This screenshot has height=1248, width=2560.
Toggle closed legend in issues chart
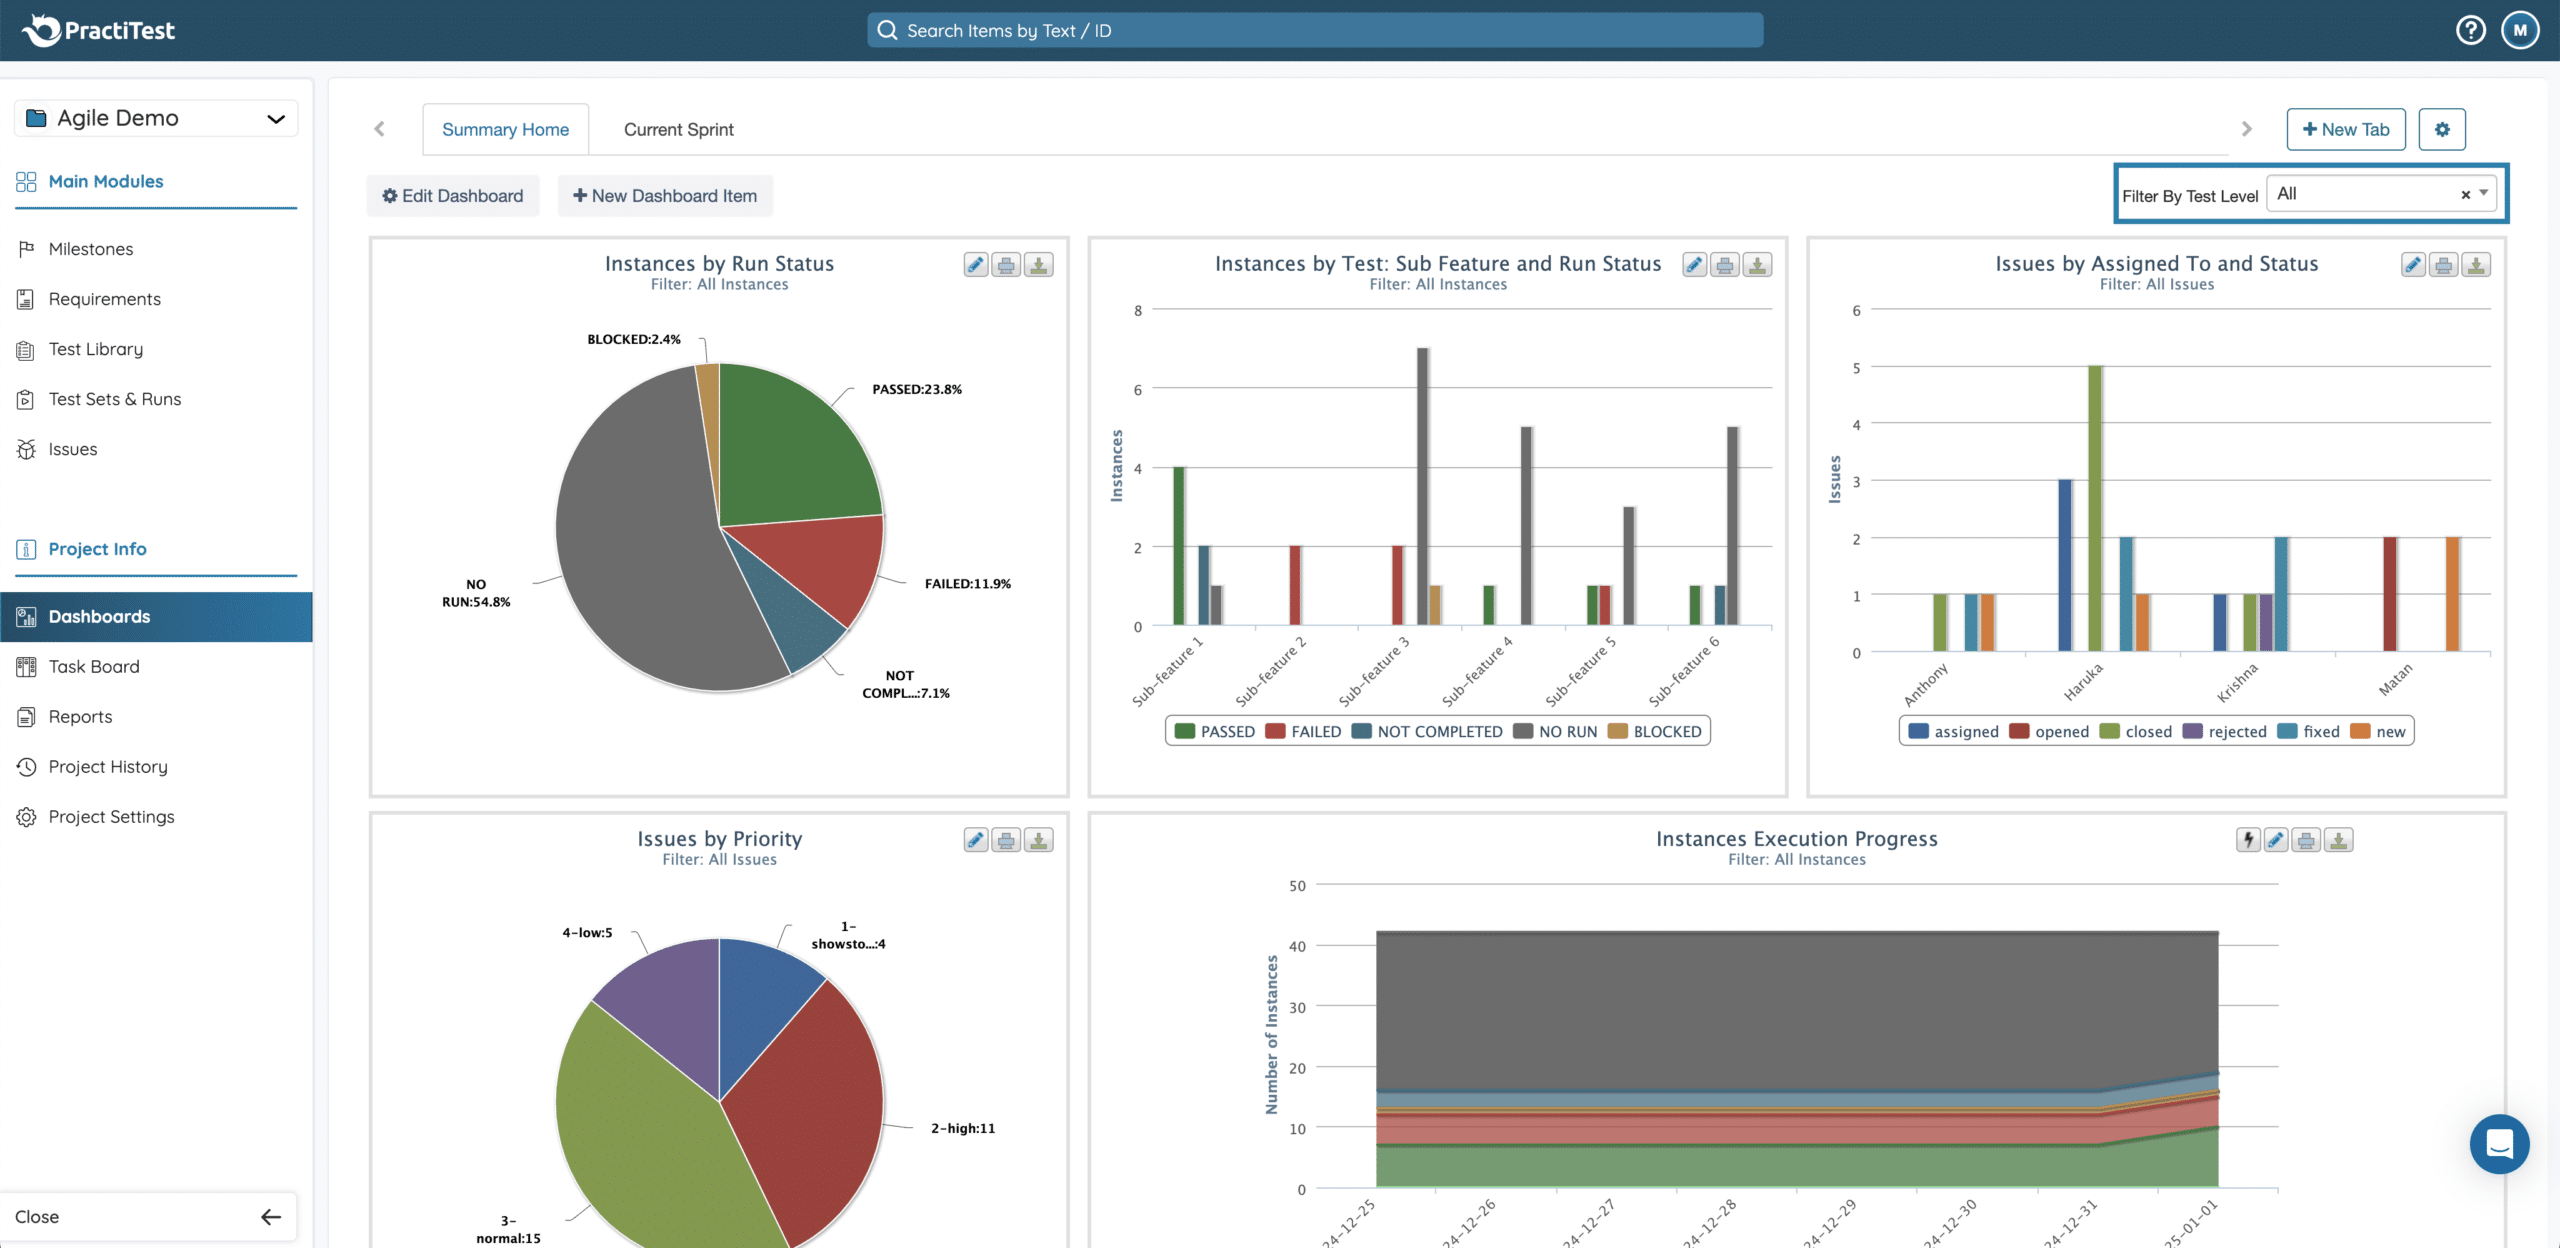click(x=2136, y=731)
